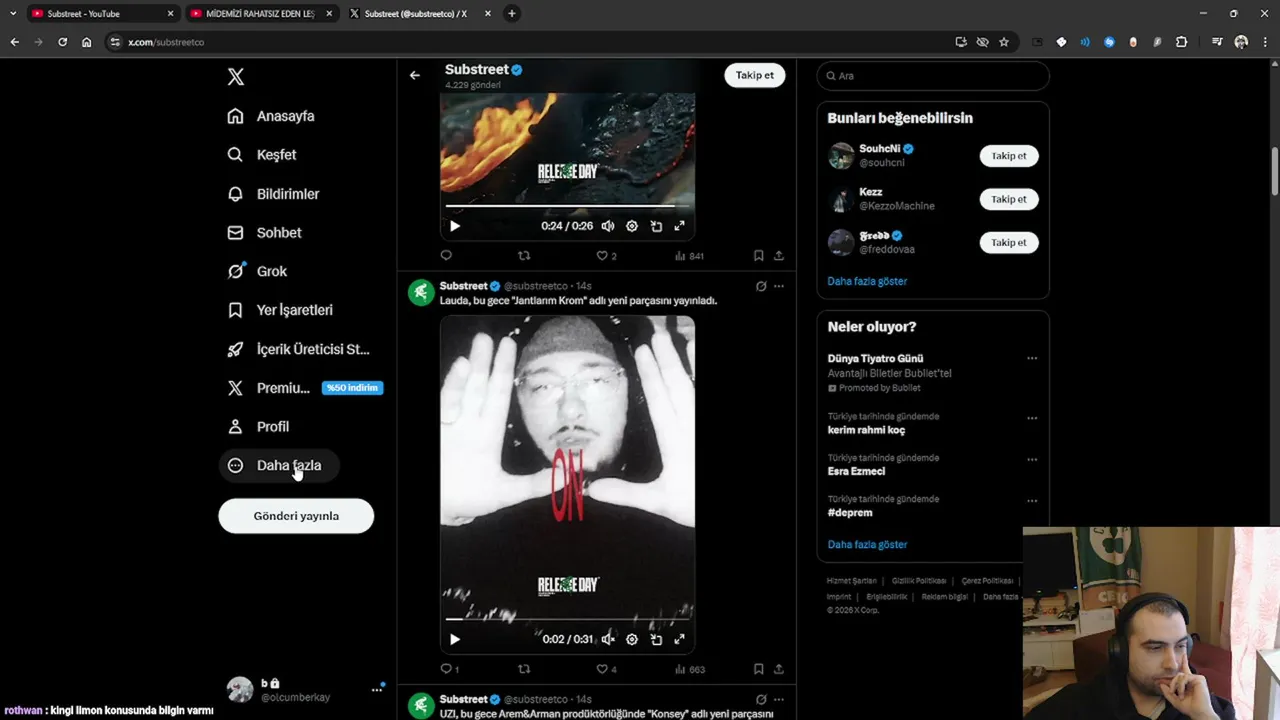Image resolution: width=1280 pixels, height=720 pixels.
Task: Open Yer İşaretleri bookmarks
Action: (x=281, y=310)
